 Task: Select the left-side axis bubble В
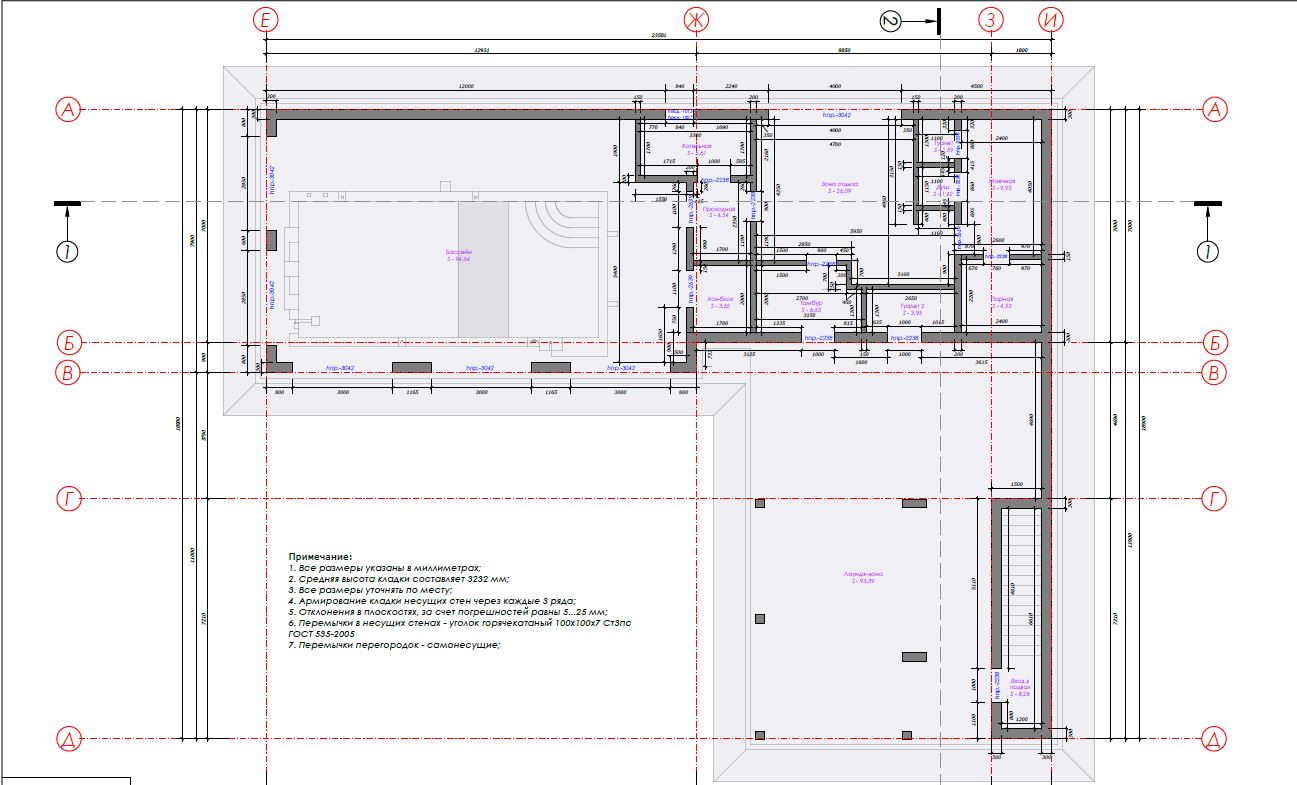click(68, 374)
